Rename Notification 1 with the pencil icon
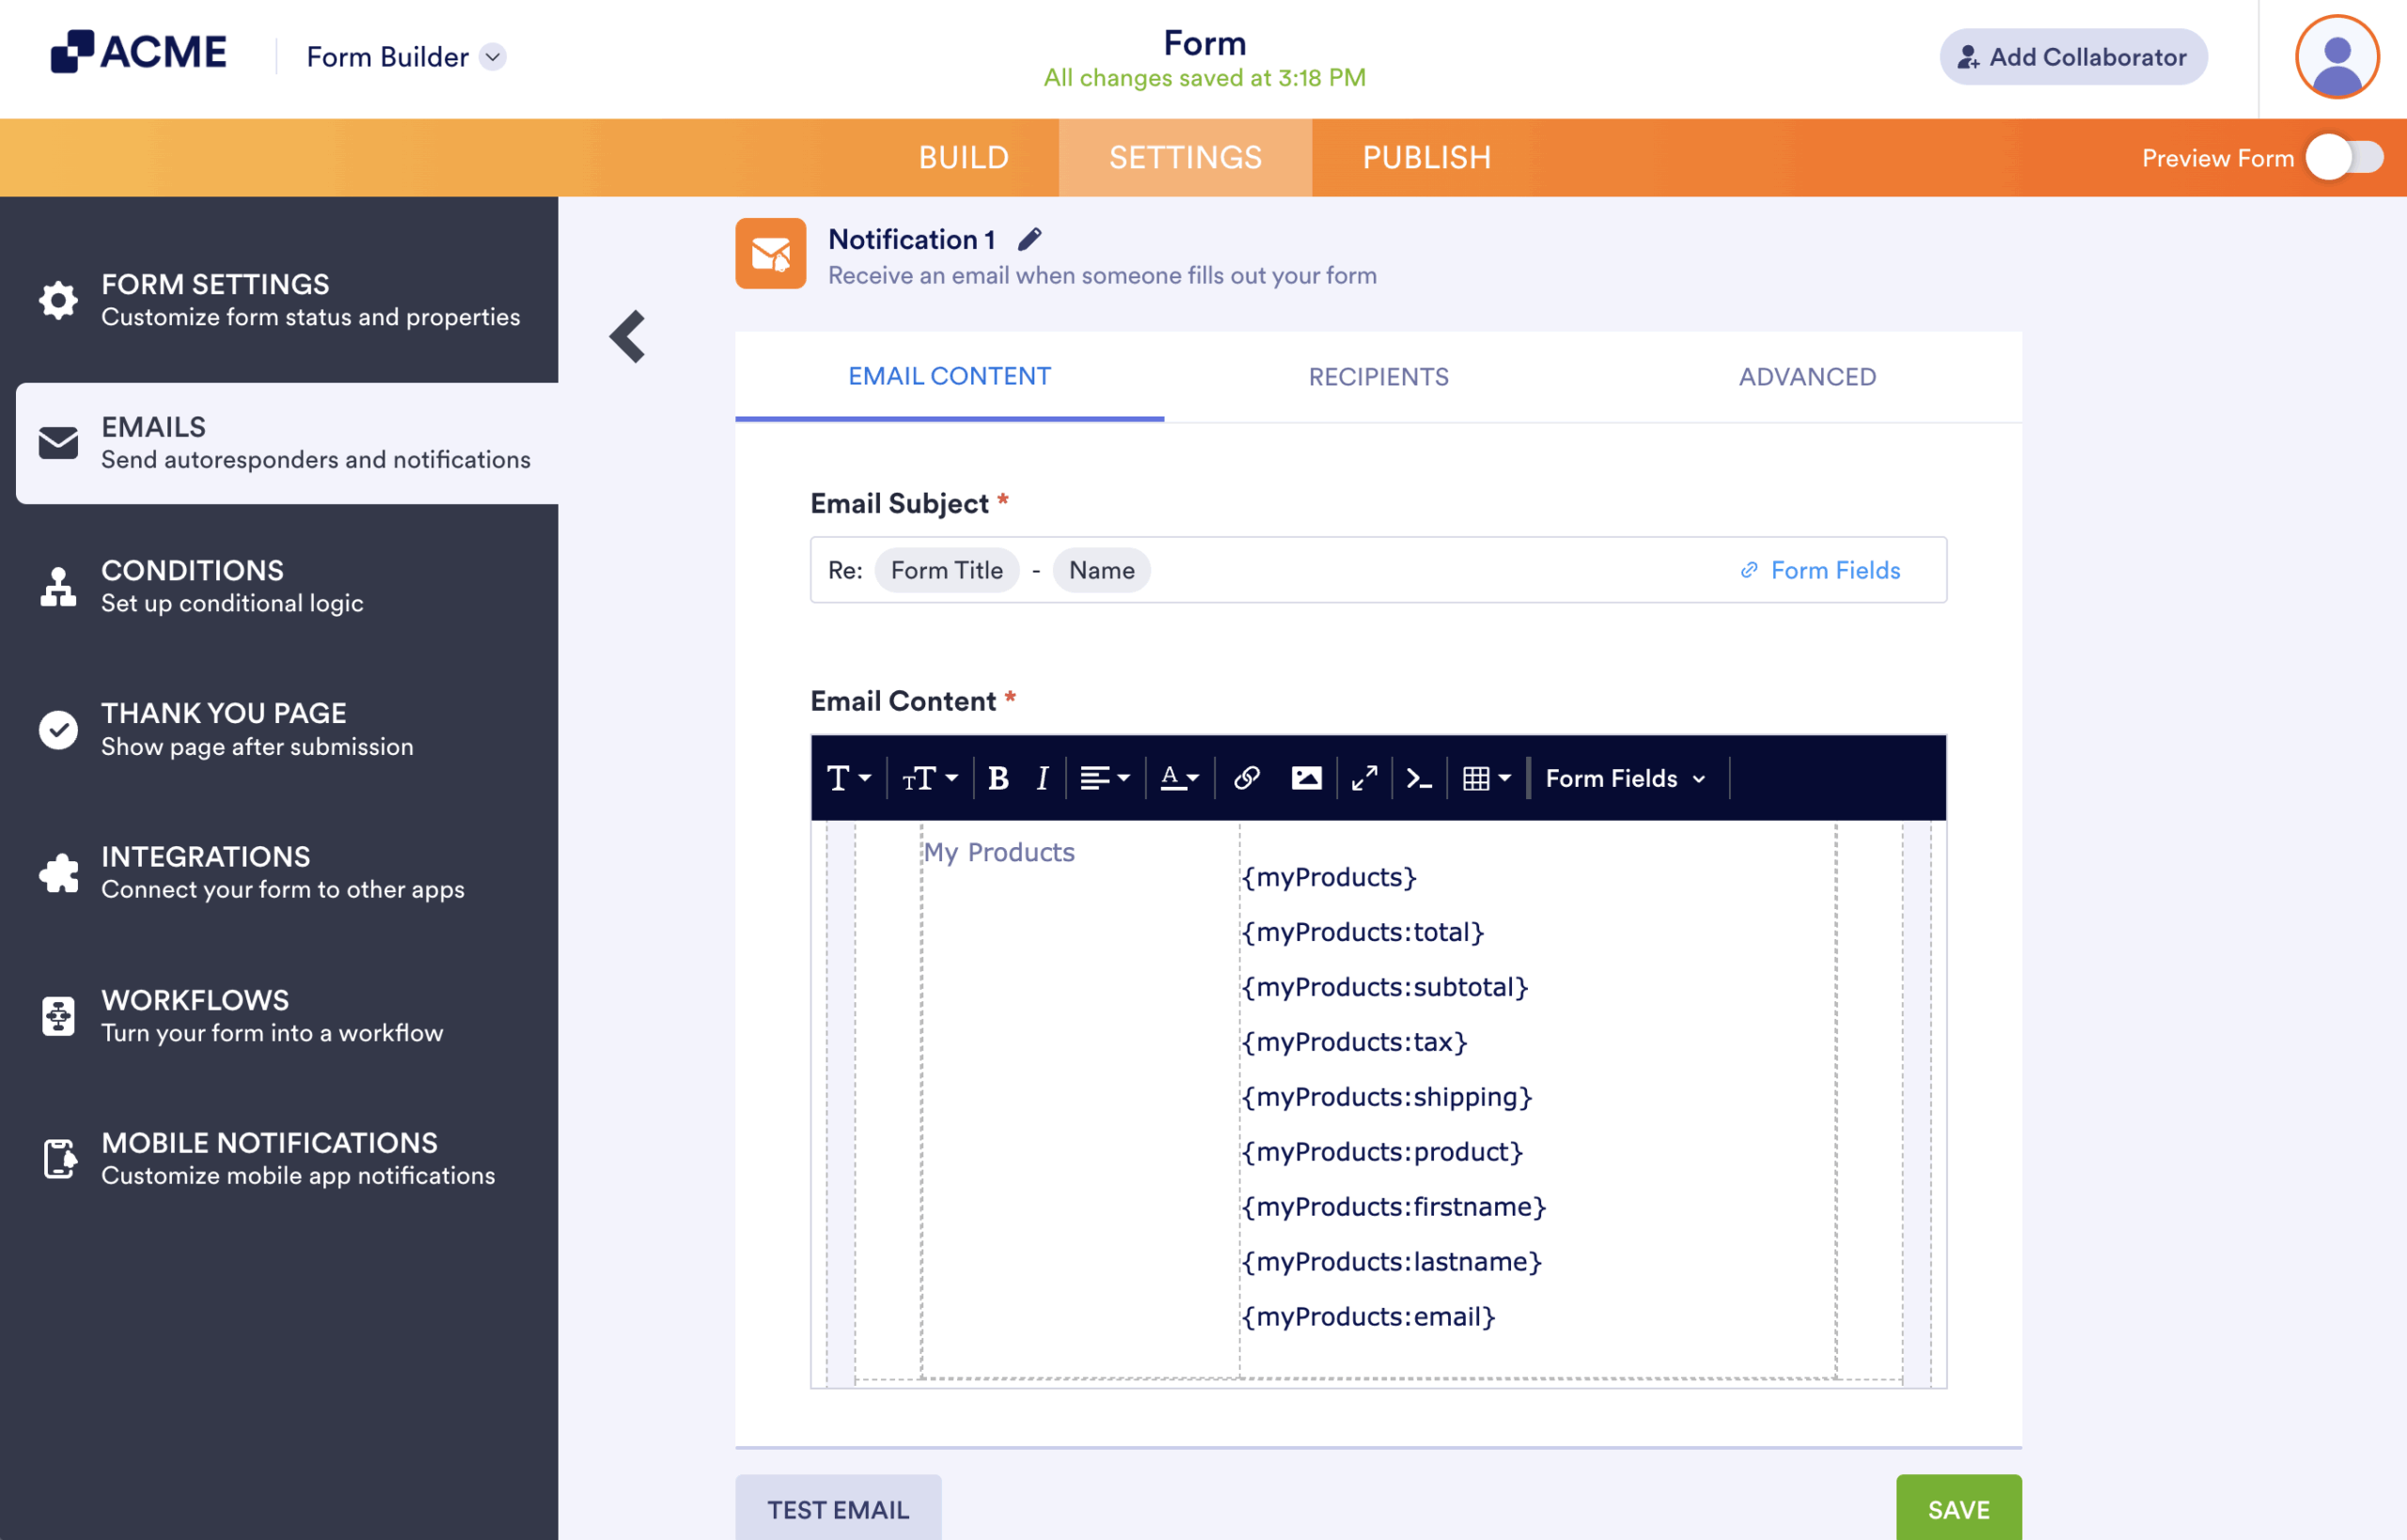 click(1030, 239)
